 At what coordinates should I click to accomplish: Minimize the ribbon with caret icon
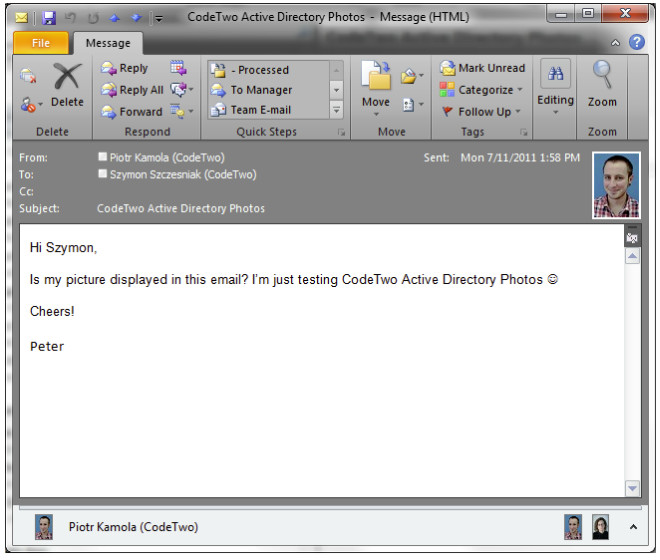click(615, 43)
